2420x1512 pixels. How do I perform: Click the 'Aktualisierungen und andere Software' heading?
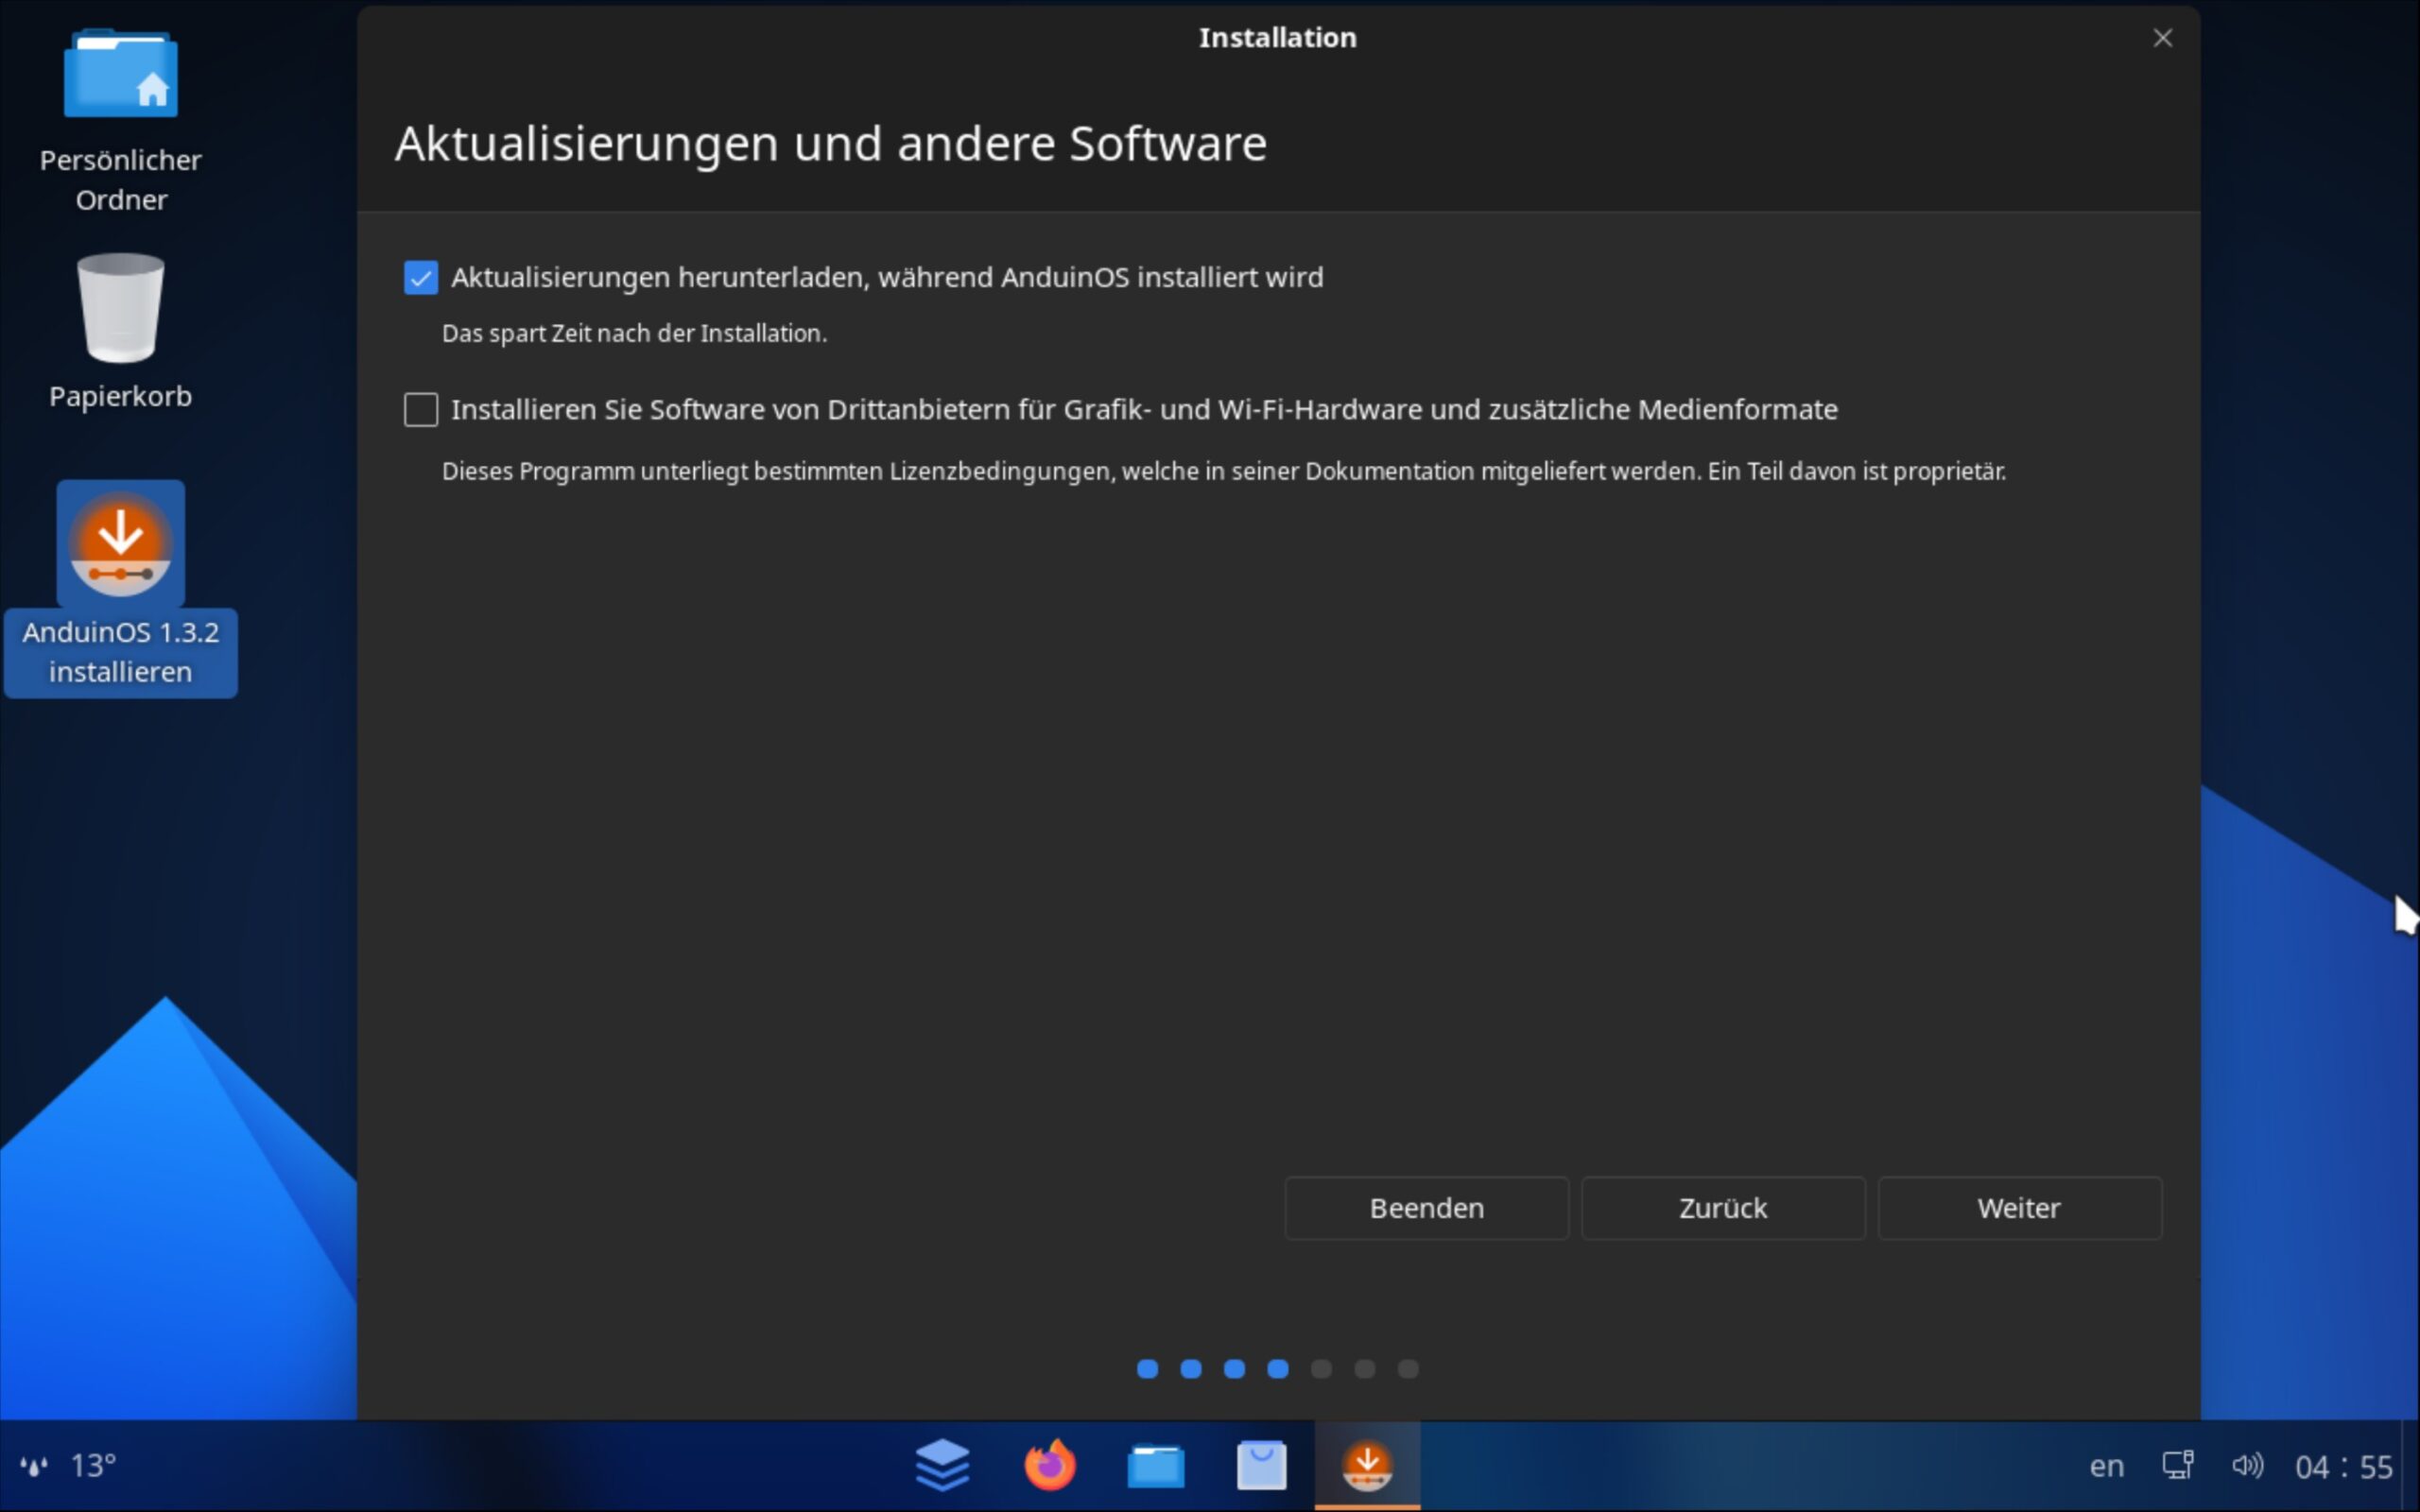(x=831, y=143)
